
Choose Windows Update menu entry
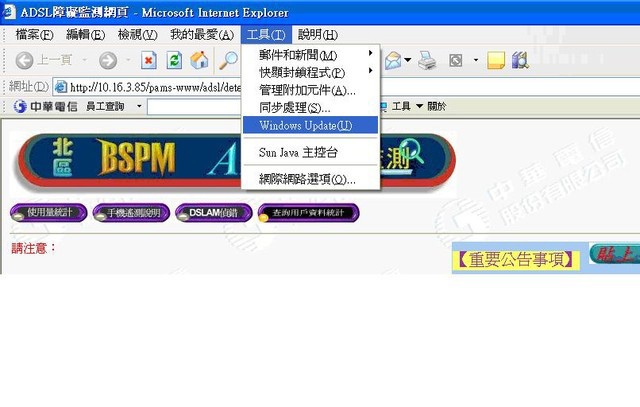pos(310,125)
